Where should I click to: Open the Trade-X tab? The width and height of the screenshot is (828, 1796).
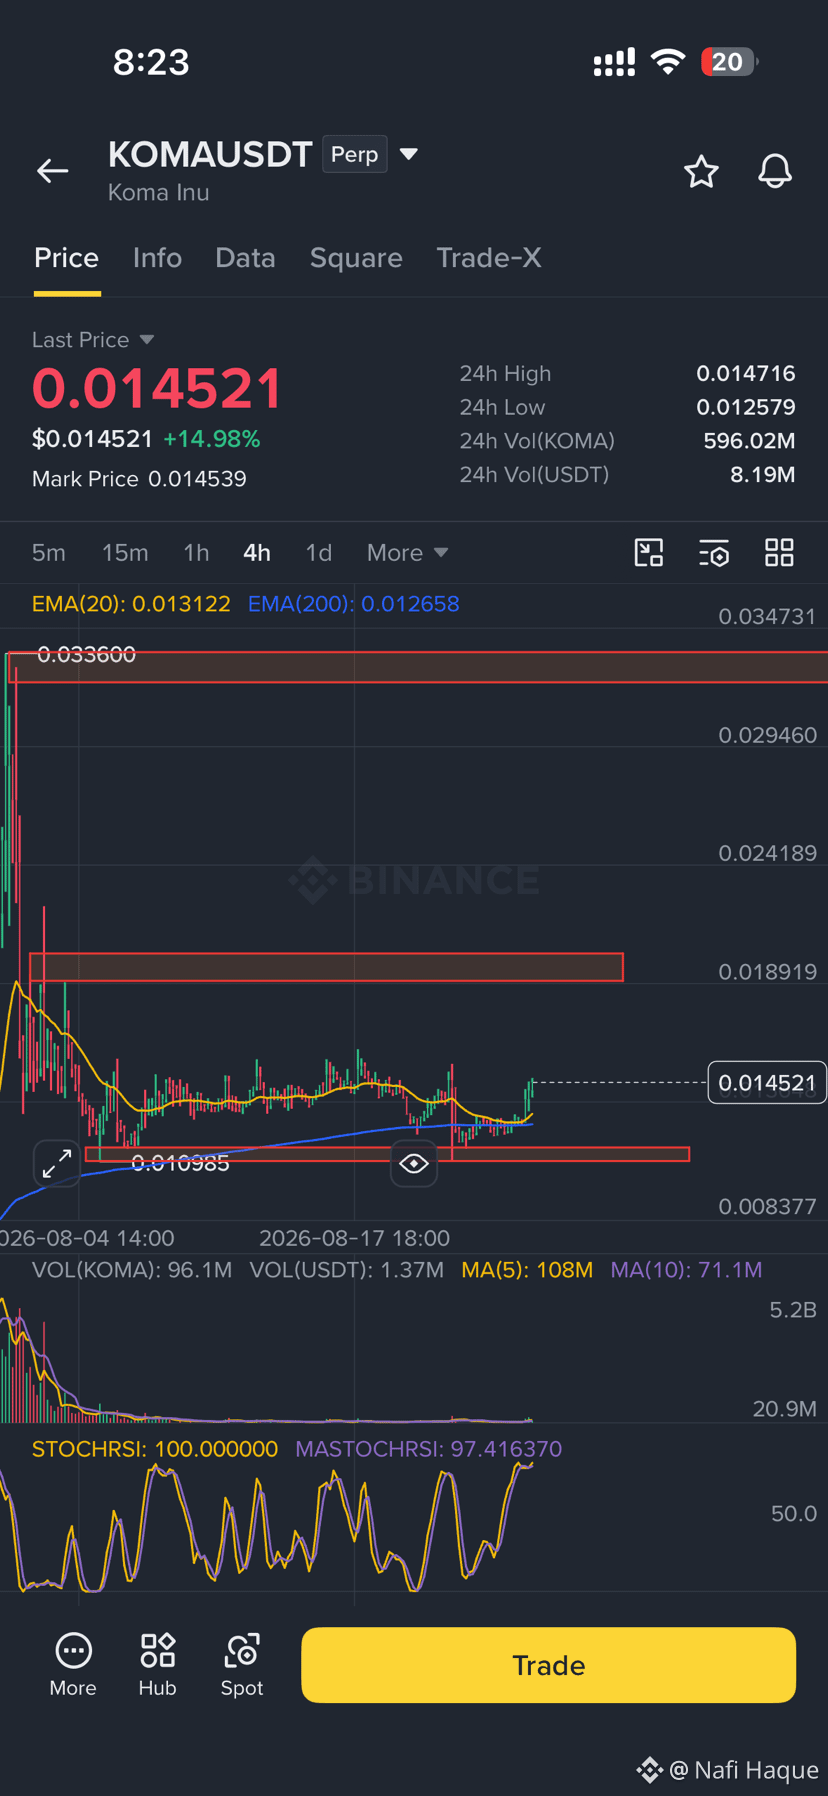[x=489, y=258]
